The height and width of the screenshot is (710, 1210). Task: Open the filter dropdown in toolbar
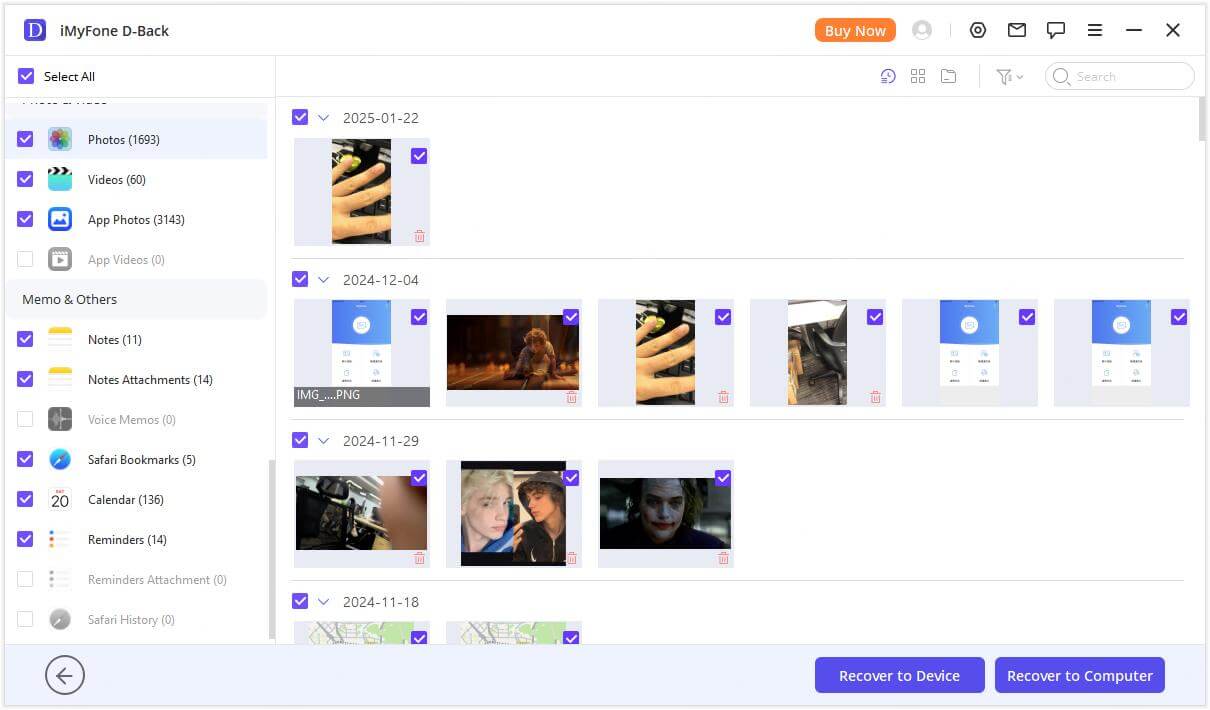[1009, 76]
